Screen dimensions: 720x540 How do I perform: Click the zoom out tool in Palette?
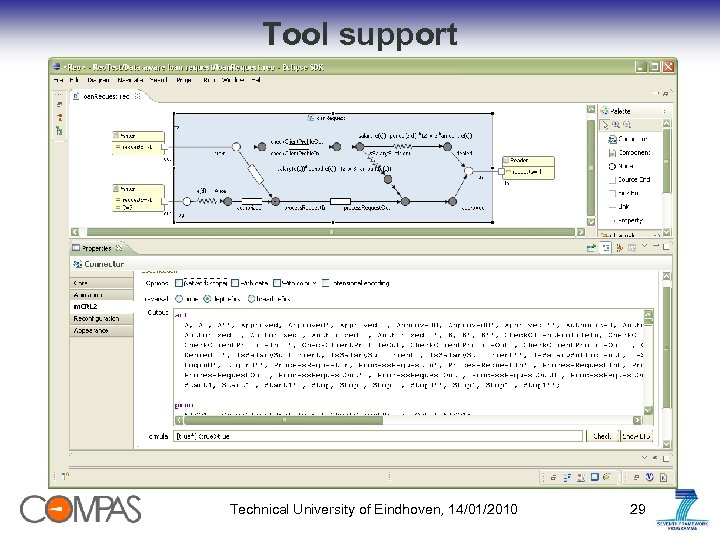click(x=627, y=124)
